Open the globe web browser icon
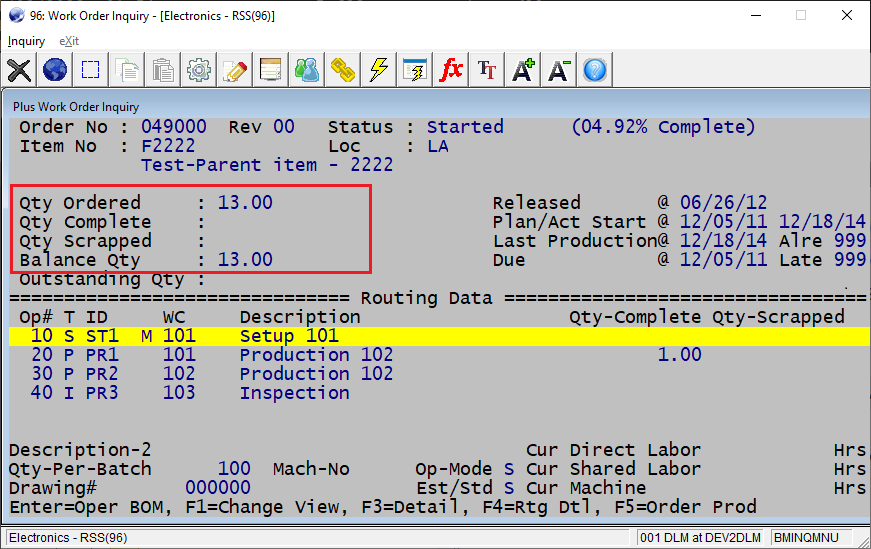The width and height of the screenshot is (871, 549). pos(54,70)
